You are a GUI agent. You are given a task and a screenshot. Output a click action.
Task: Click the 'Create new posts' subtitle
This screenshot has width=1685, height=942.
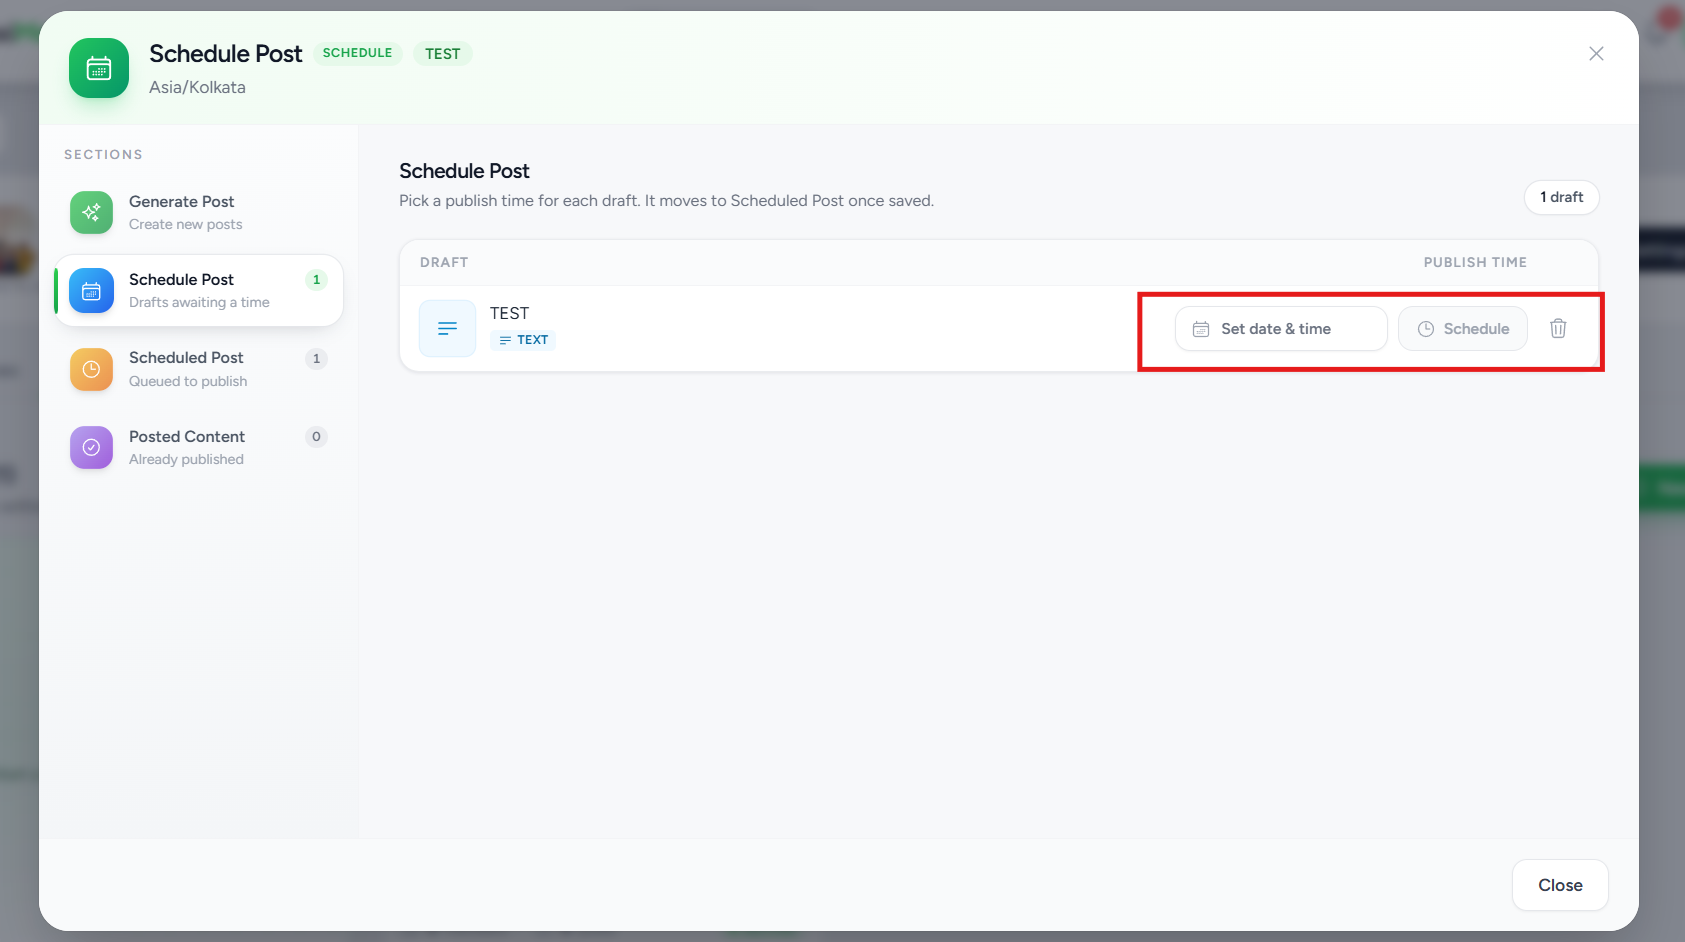click(x=185, y=224)
